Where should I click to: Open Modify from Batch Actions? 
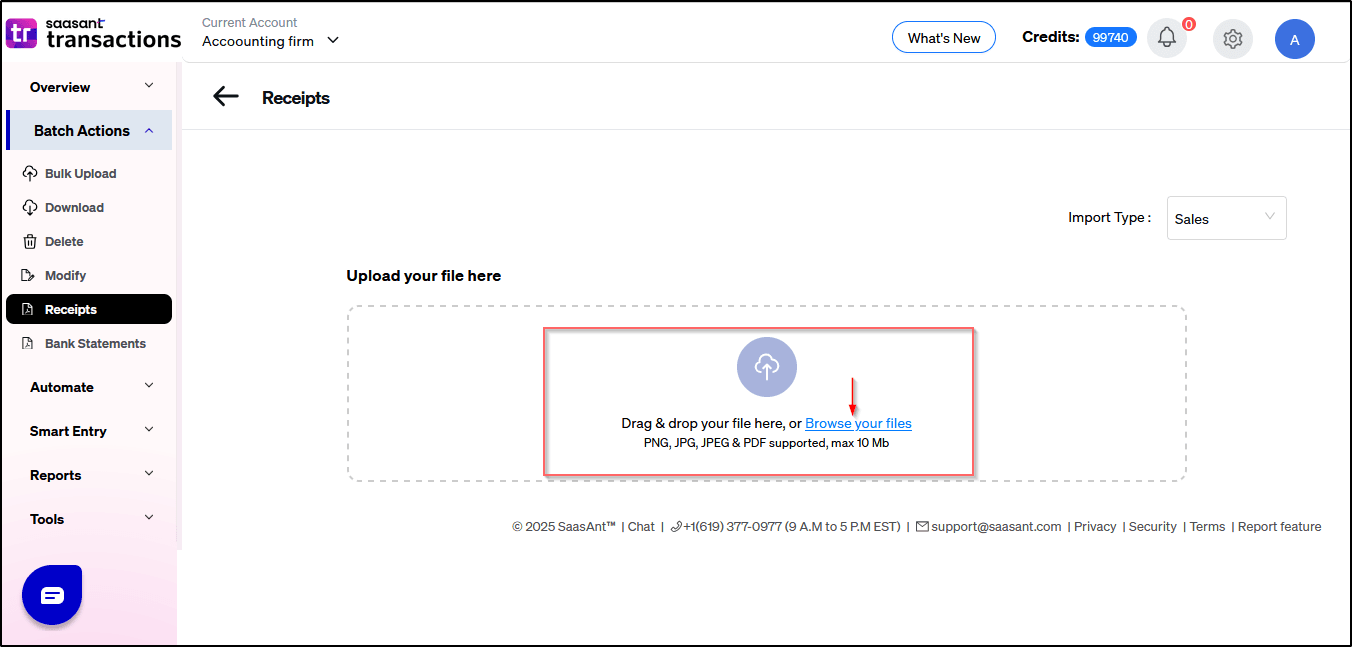click(x=65, y=276)
